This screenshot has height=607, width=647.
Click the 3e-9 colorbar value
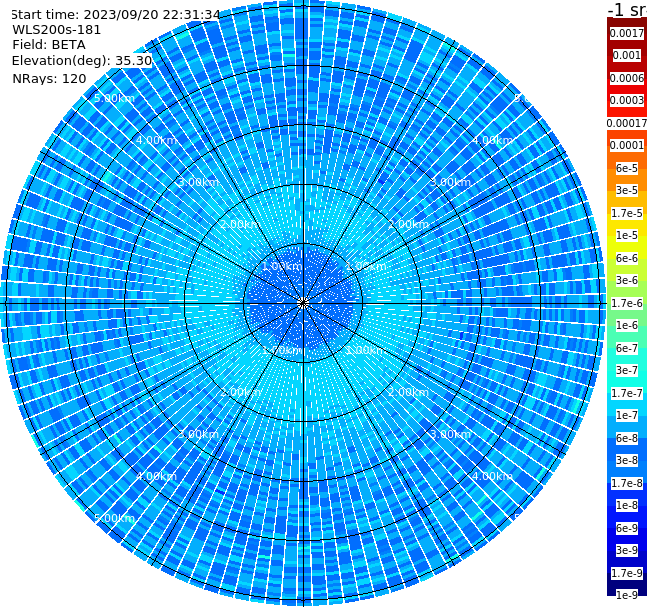coord(627,550)
